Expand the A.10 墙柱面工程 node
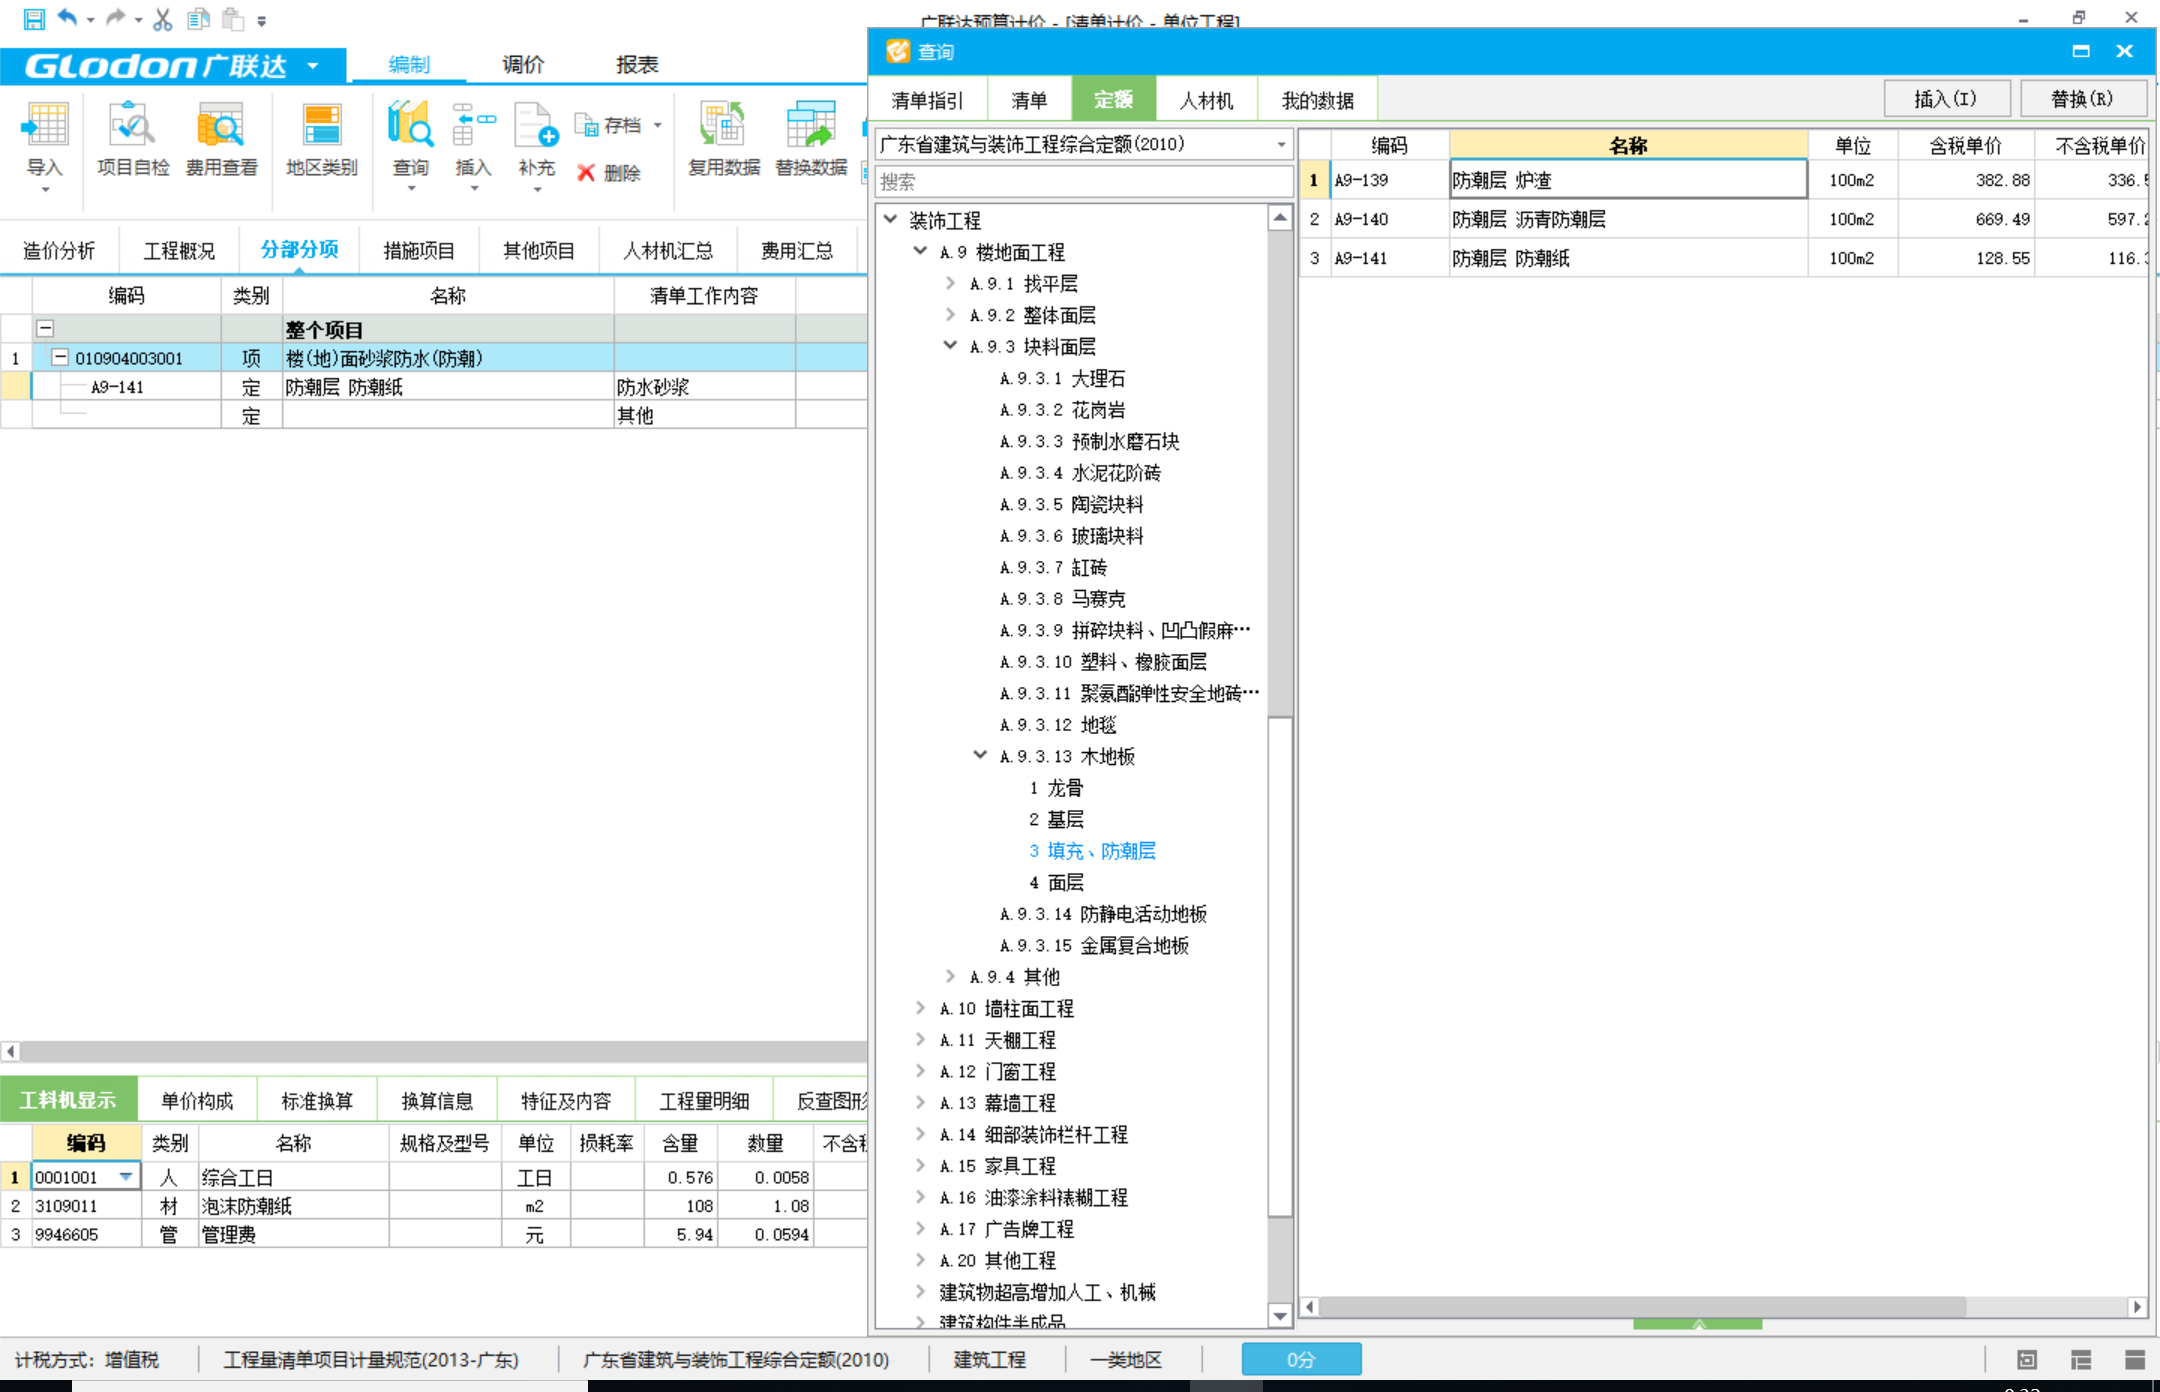 920,1008
